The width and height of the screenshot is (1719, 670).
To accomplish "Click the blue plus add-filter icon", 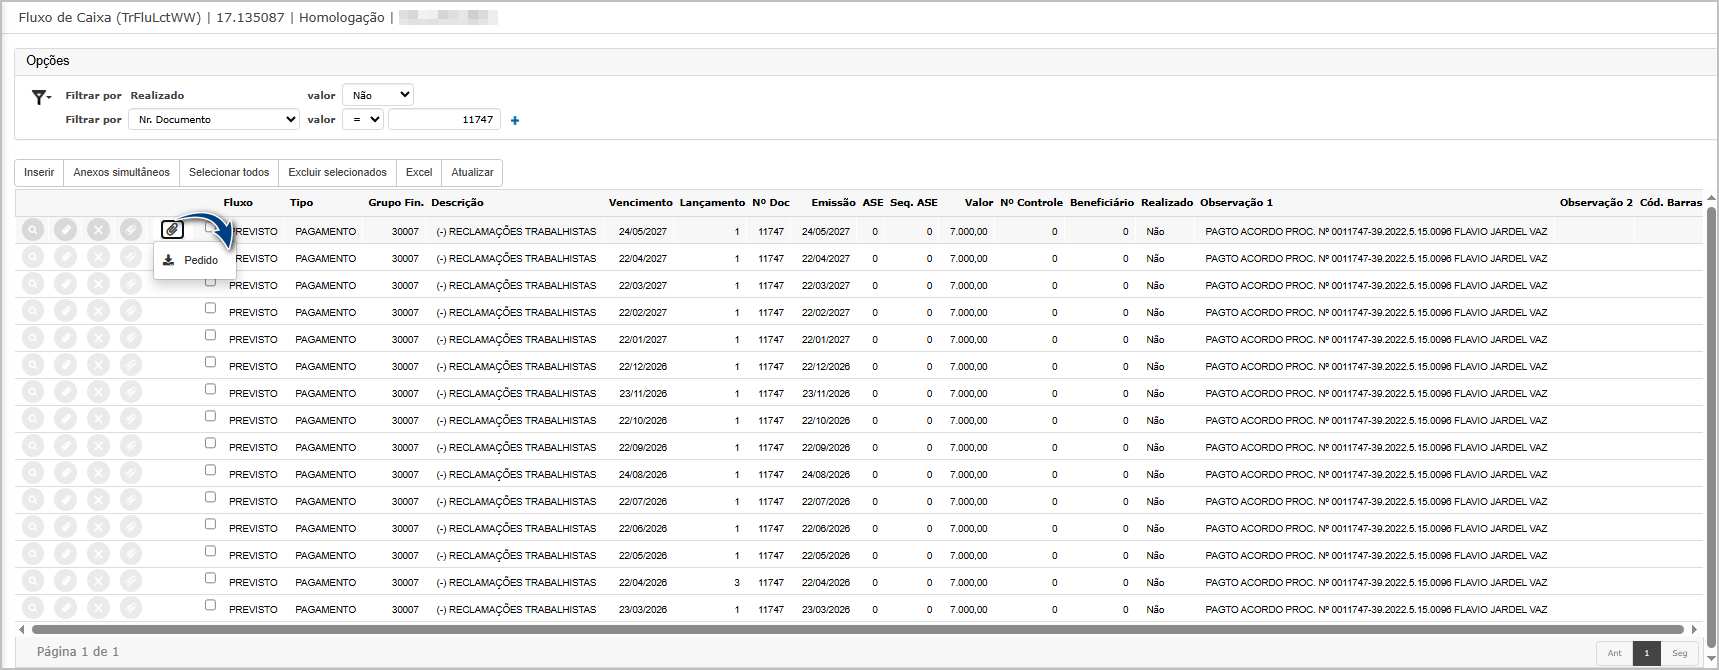I will point(515,121).
